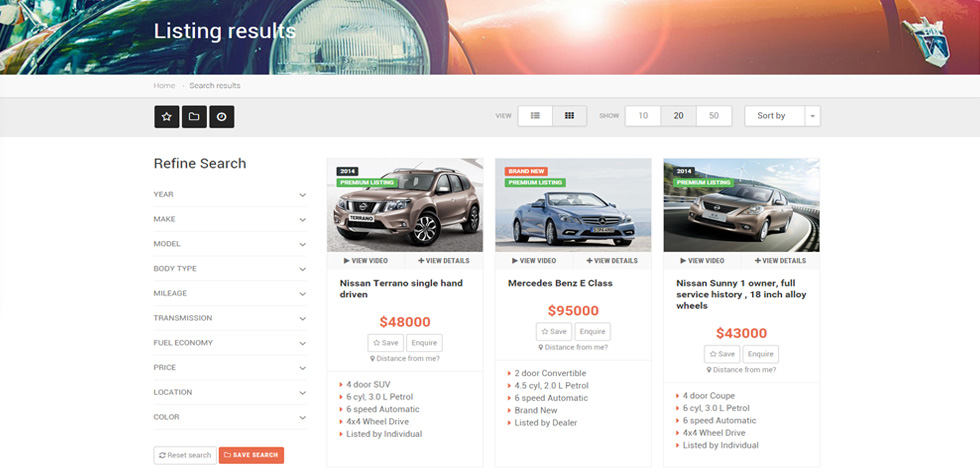Viewport: 980px width, 471px height.
Task: Click '2 door Convertible' spec text
Action: [x=550, y=373]
